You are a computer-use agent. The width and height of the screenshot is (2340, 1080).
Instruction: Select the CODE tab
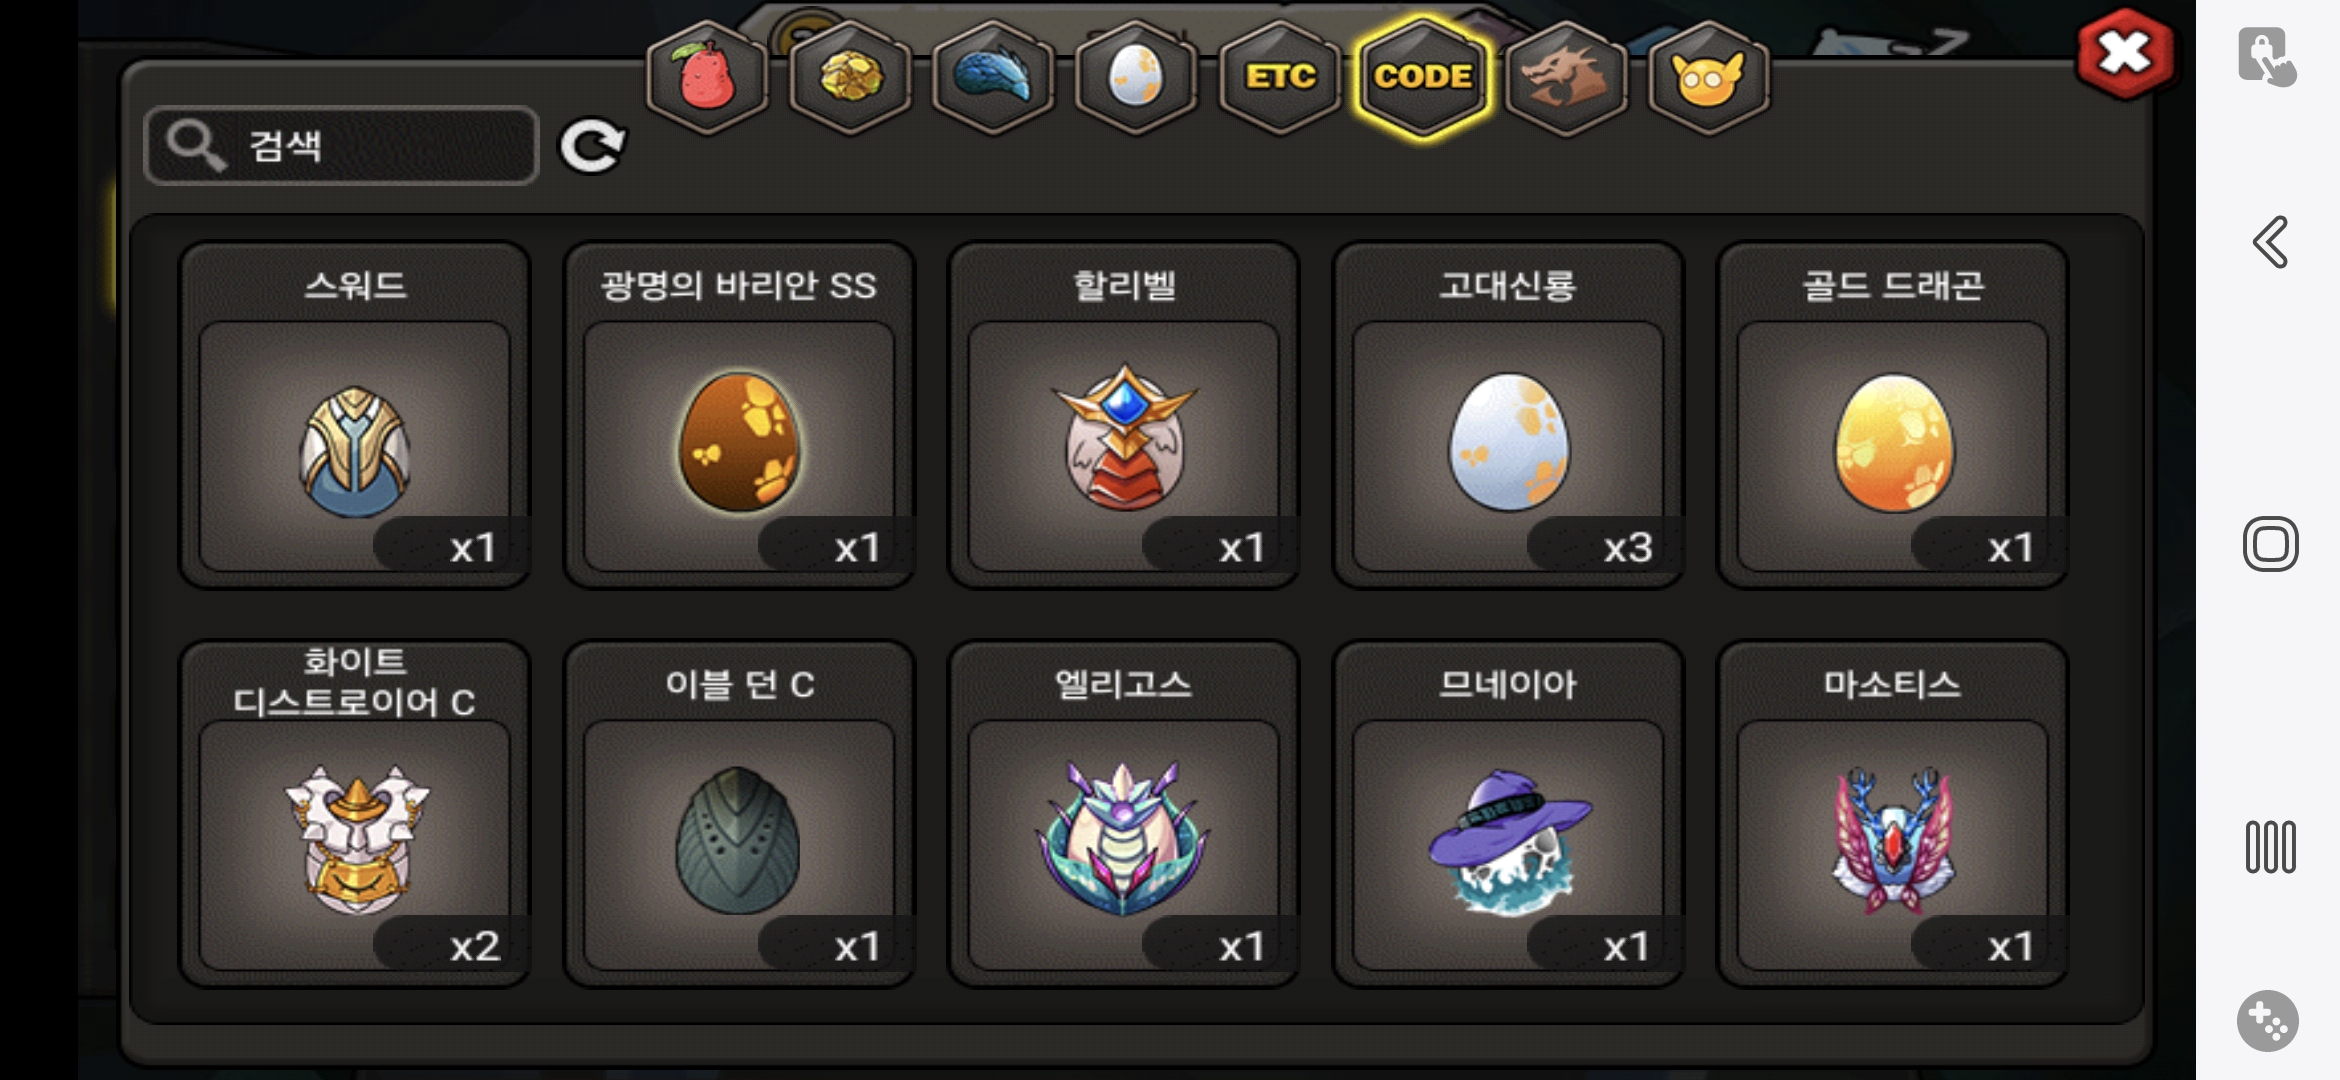tap(1423, 78)
